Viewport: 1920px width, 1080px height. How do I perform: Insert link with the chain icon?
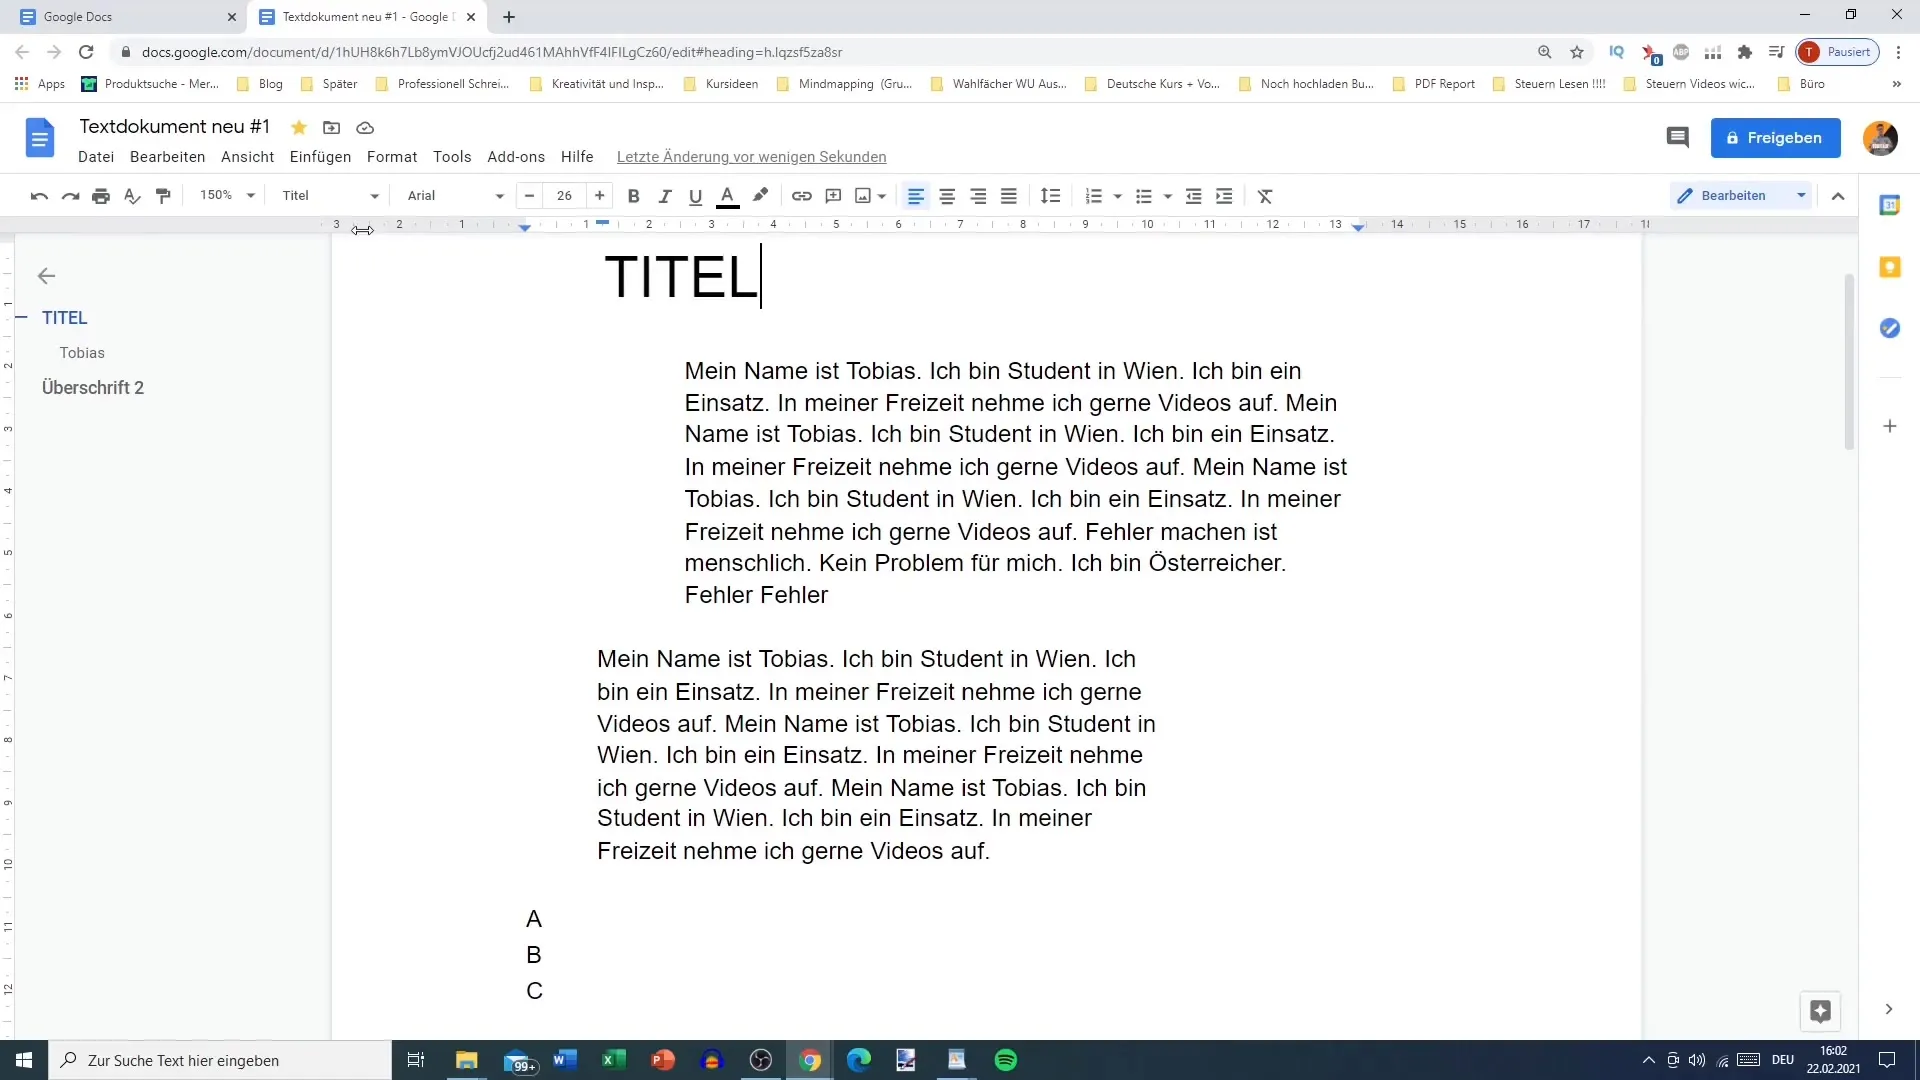(801, 196)
